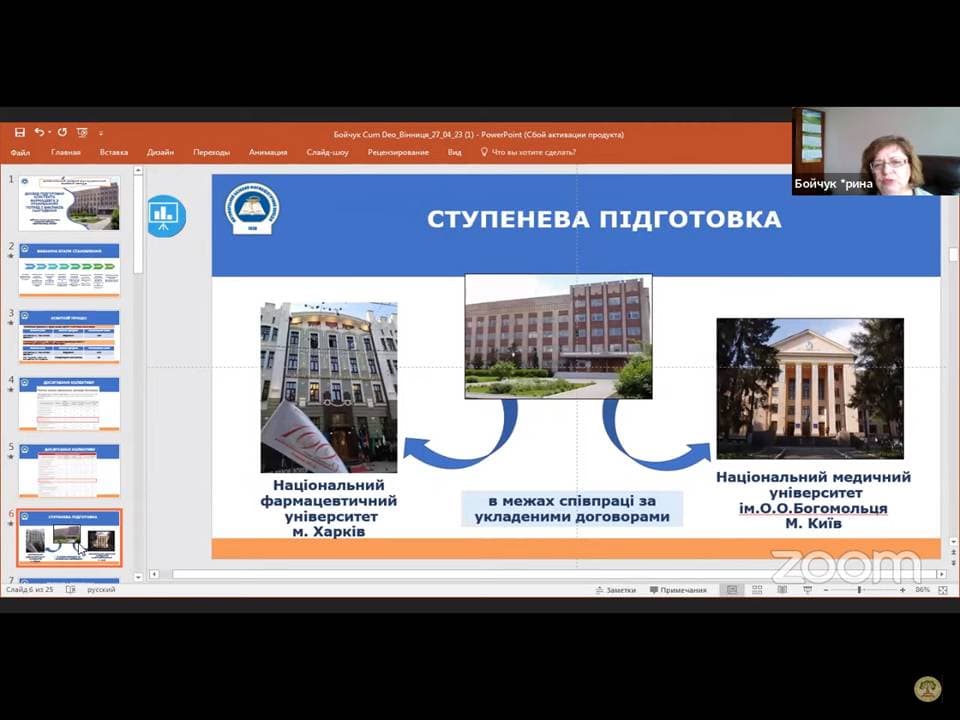This screenshot has height=720, width=960.
Task: Open the Файл menu
Action: (x=20, y=152)
